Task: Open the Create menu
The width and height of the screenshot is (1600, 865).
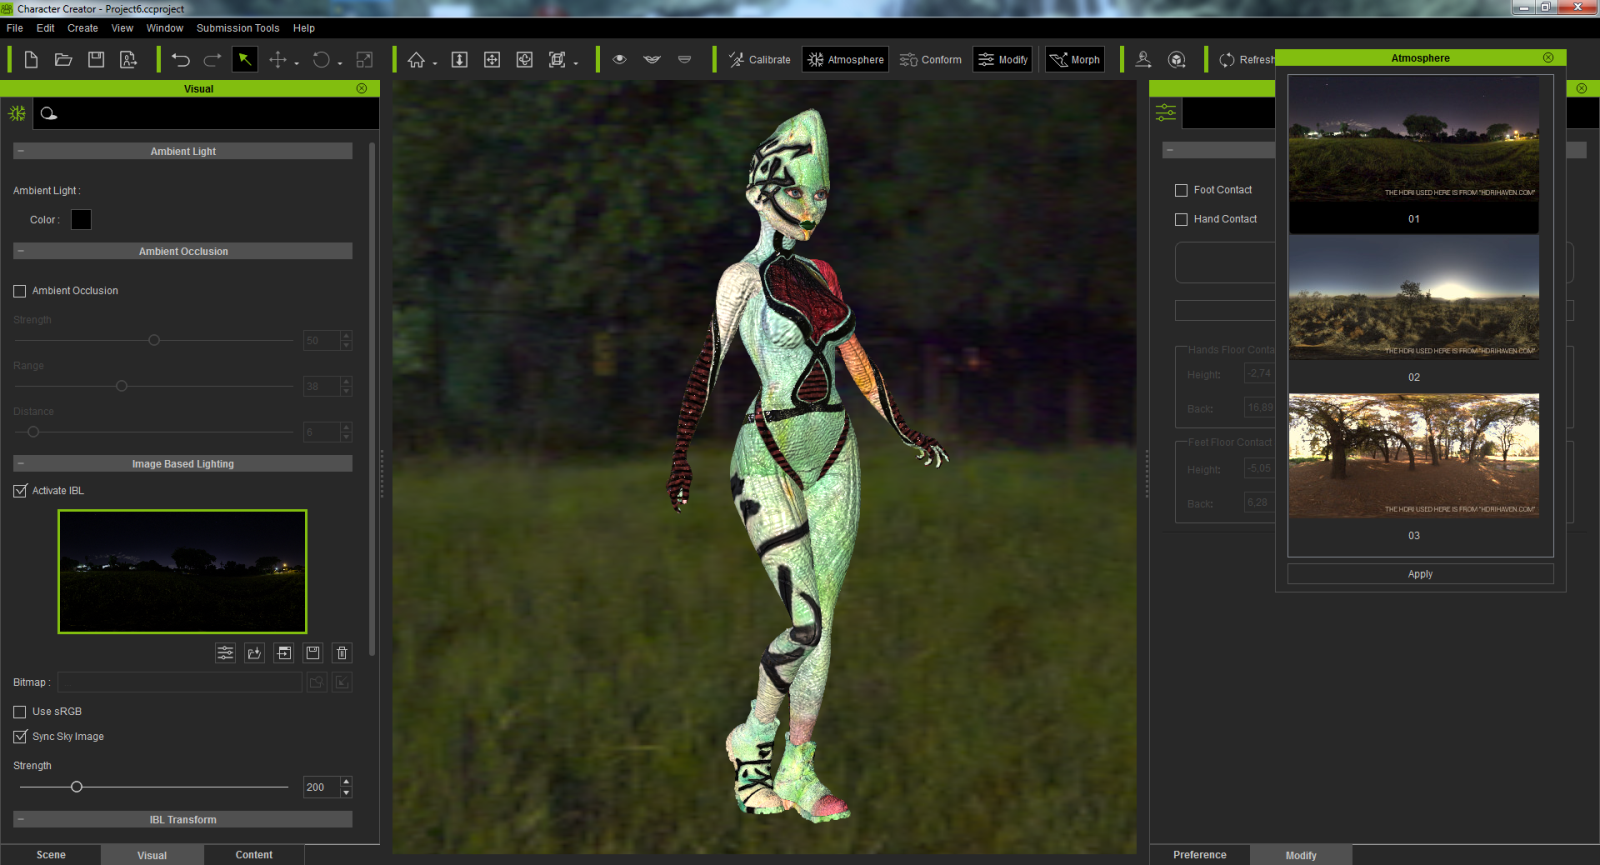Action: coord(83,28)
